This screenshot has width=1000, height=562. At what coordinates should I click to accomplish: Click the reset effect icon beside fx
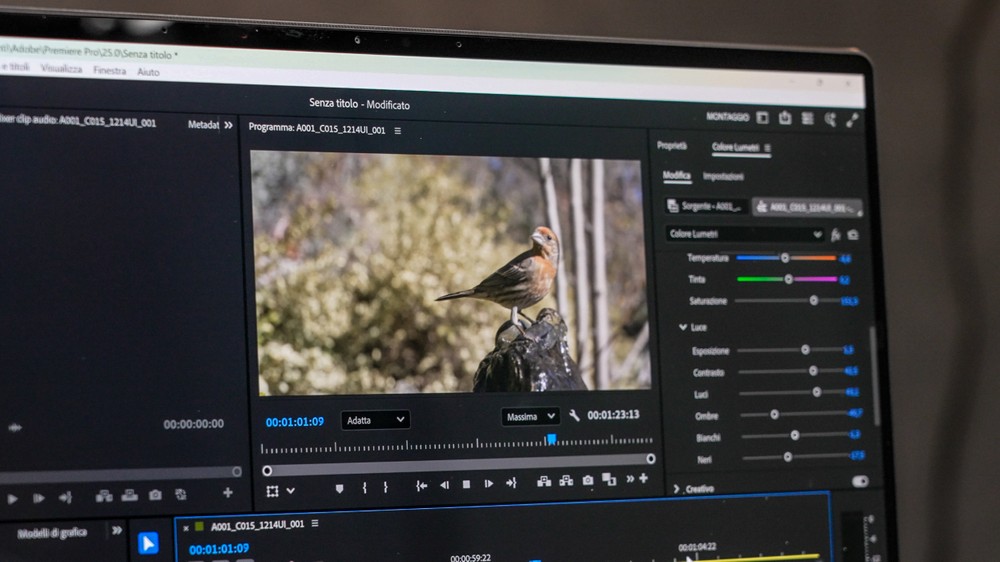click(853, 235)
